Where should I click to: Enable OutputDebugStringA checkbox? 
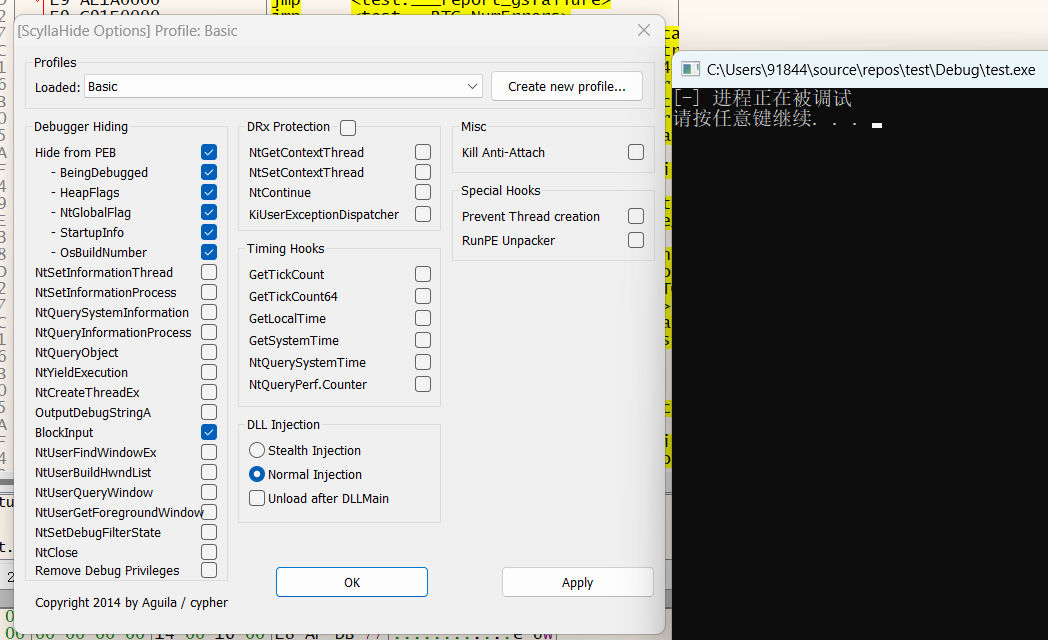[x=209, y=413]
